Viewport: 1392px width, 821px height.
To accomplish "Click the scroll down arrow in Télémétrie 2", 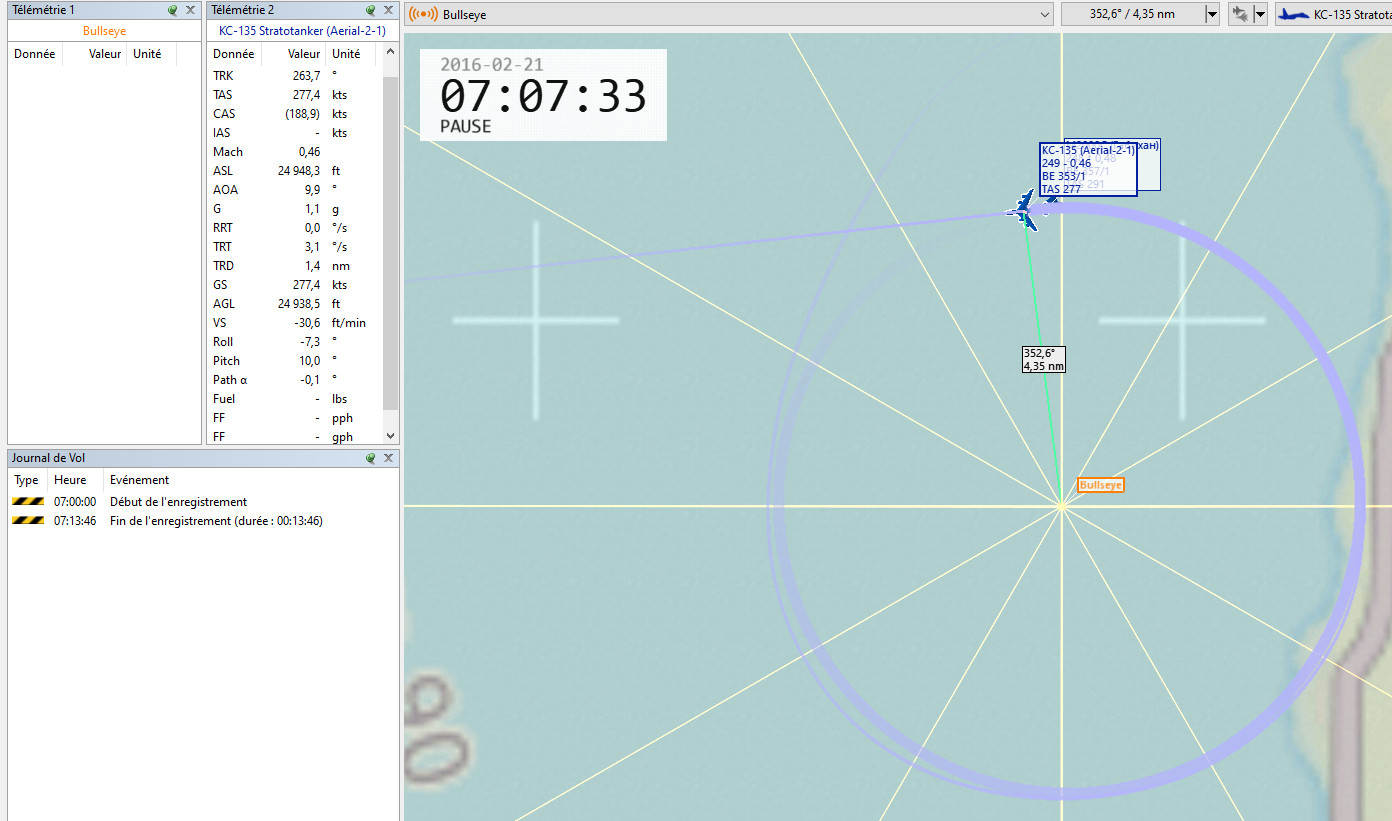I will tap(391, 437).
